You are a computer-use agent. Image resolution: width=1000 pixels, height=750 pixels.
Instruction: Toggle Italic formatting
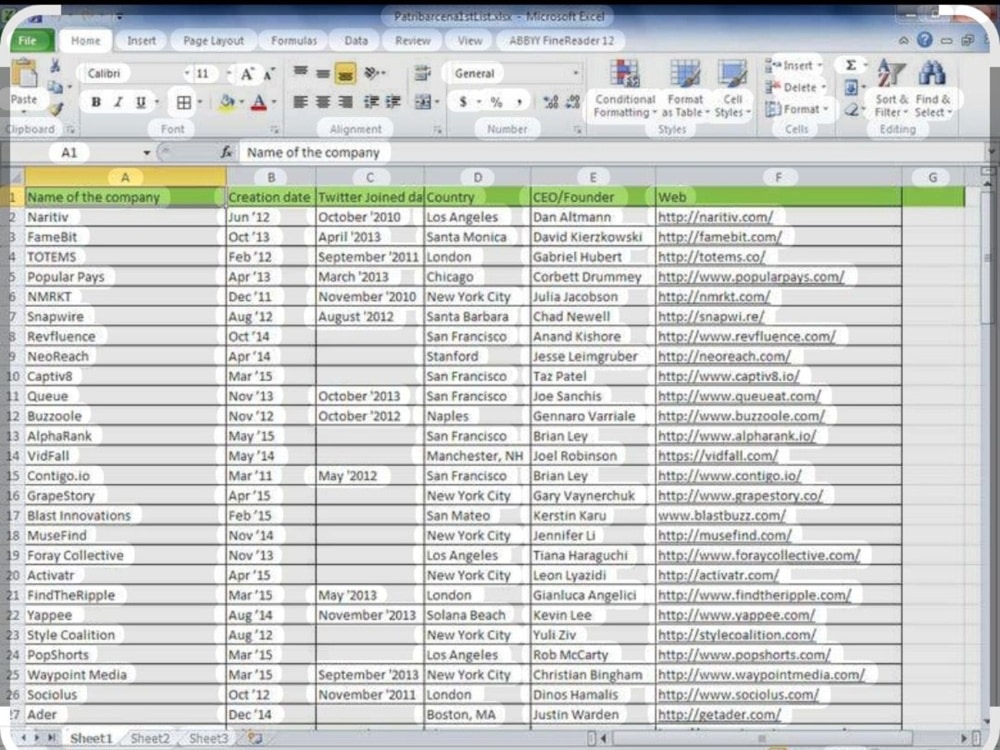tap(118, 101)
